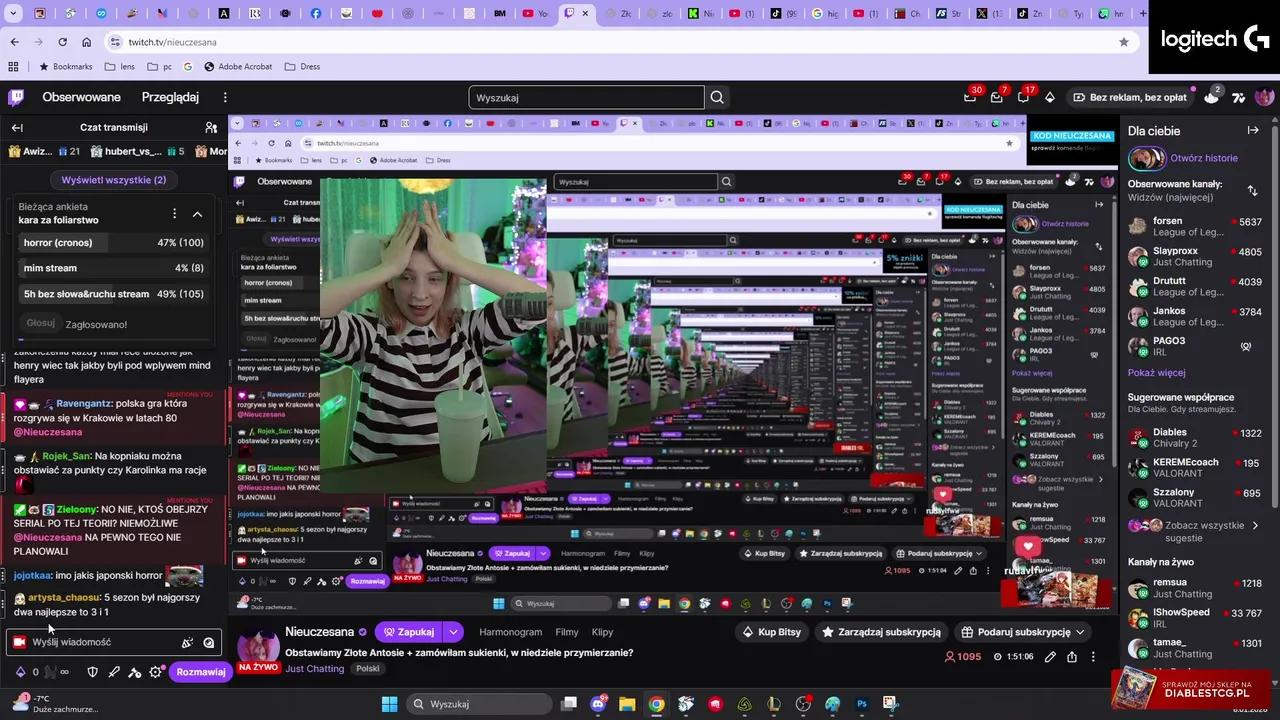Open Discord from the taskbar
This screenshot has width=1280, height=720.
click(x=598, y=704)
